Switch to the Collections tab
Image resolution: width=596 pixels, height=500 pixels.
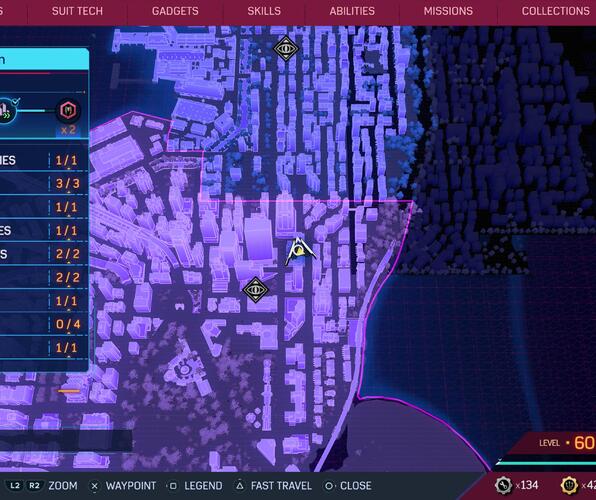[555, 11]
